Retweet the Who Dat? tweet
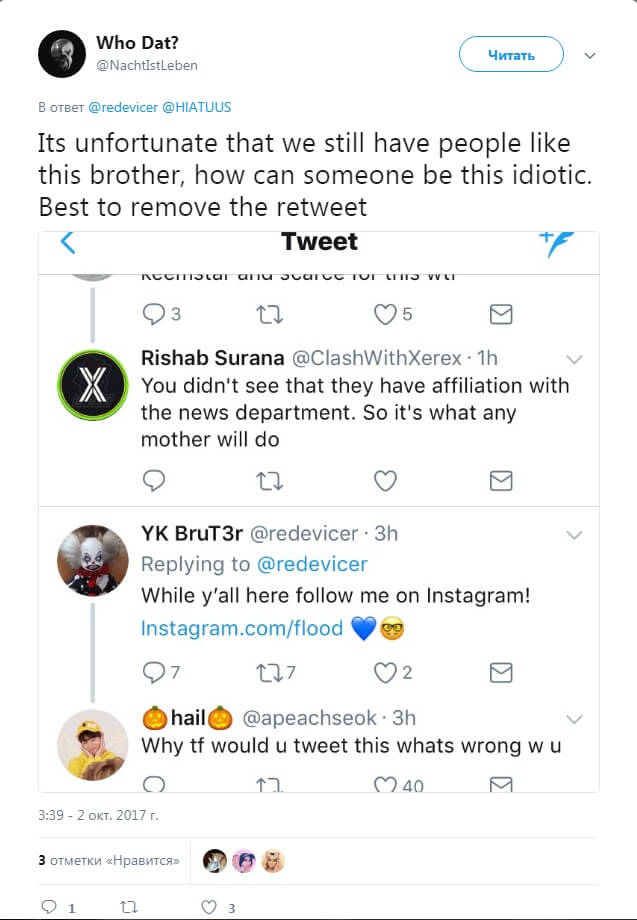Image resolution: width=637 pixels, height=920 pixels. [128, 907]
